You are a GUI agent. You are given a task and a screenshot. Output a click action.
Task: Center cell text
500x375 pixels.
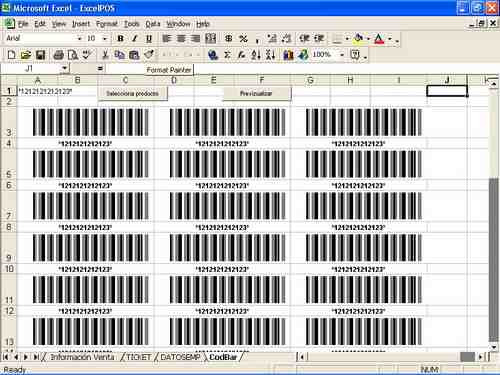181,39
